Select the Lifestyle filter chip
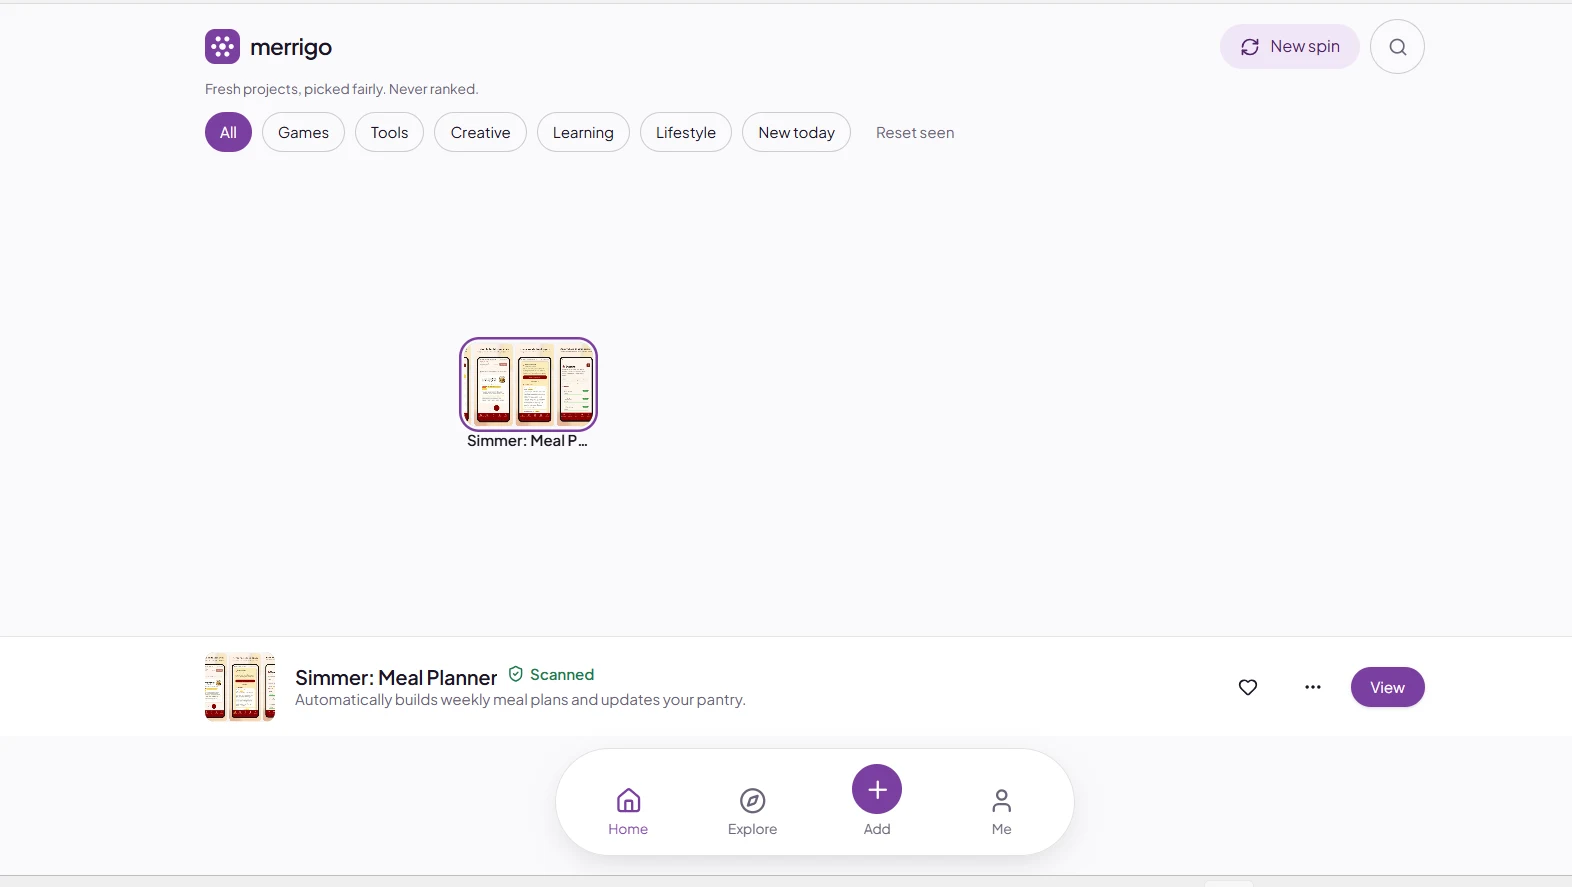The image size is (1572, 887). [686, 132]
